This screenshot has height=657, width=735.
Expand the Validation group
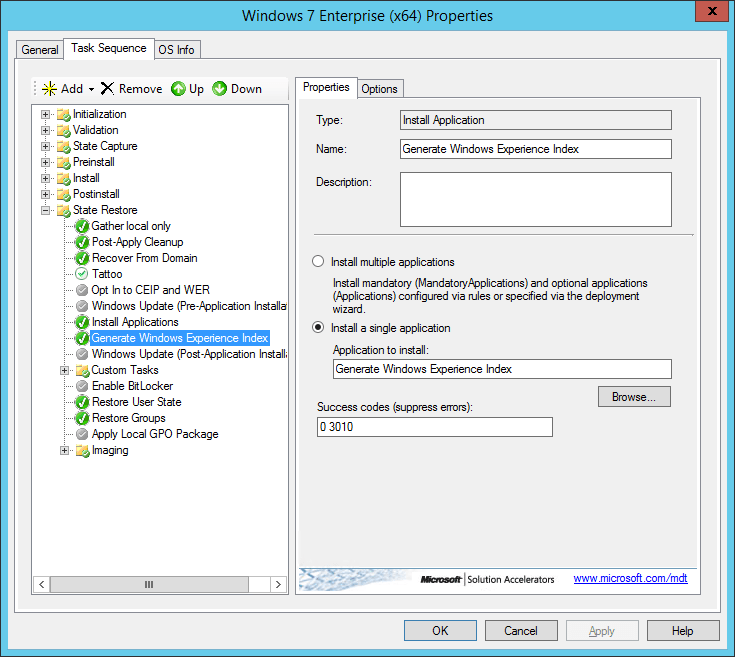coord(45,130)
